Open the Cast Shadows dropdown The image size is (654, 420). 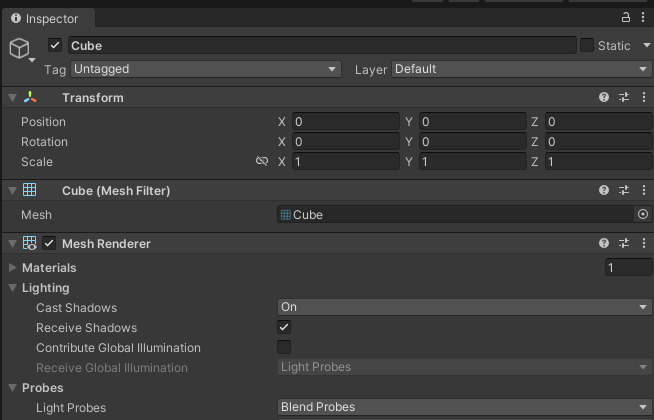(464, 307)
